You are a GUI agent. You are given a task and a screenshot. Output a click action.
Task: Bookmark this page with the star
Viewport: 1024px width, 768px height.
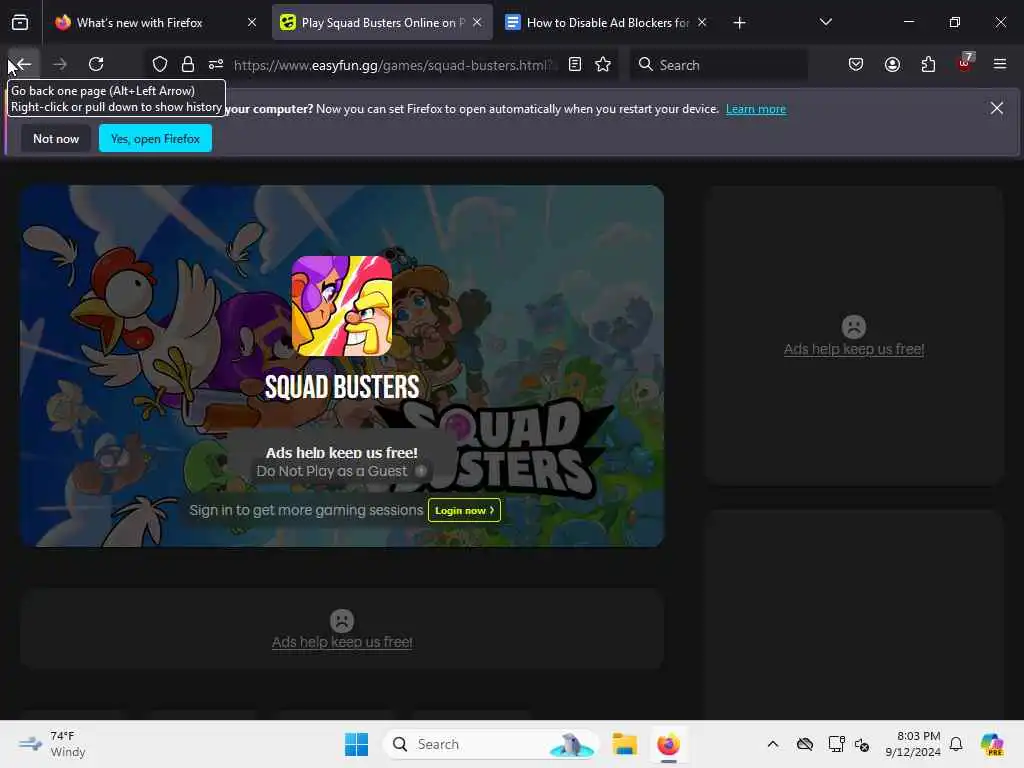coord(603,64)
